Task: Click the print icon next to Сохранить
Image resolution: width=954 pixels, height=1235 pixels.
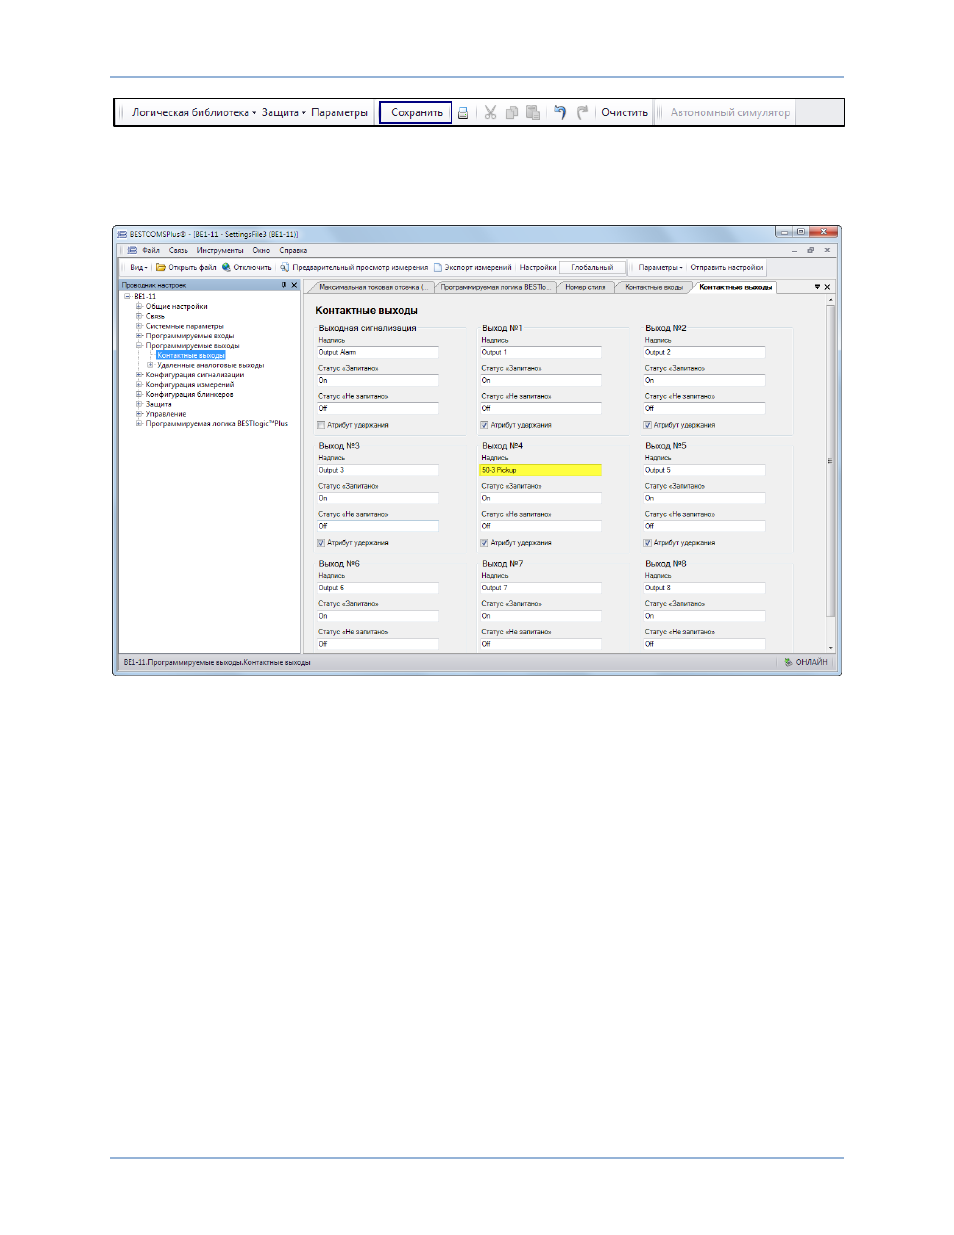Action: coord(463,113)
